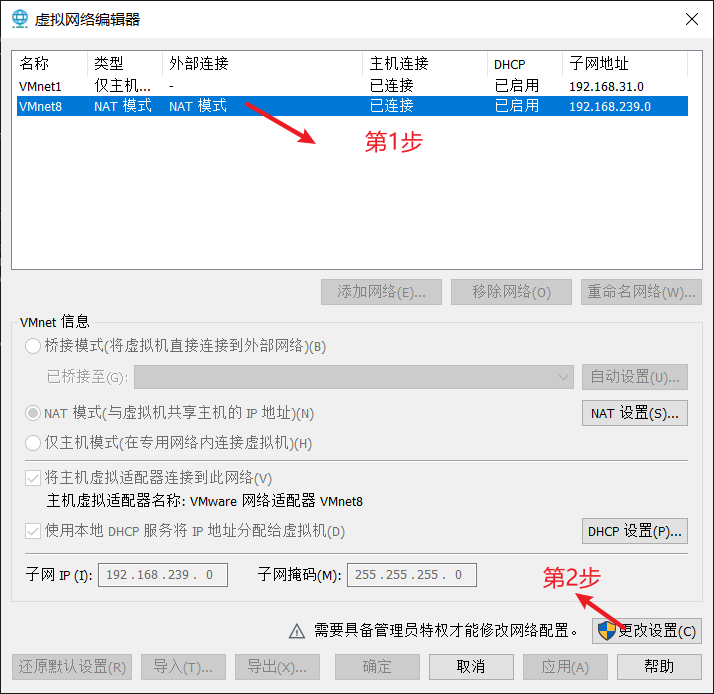The image size is (714, 694).
Task: Click the Virtual Network Editor globe icon
Action: coord(20,19)
